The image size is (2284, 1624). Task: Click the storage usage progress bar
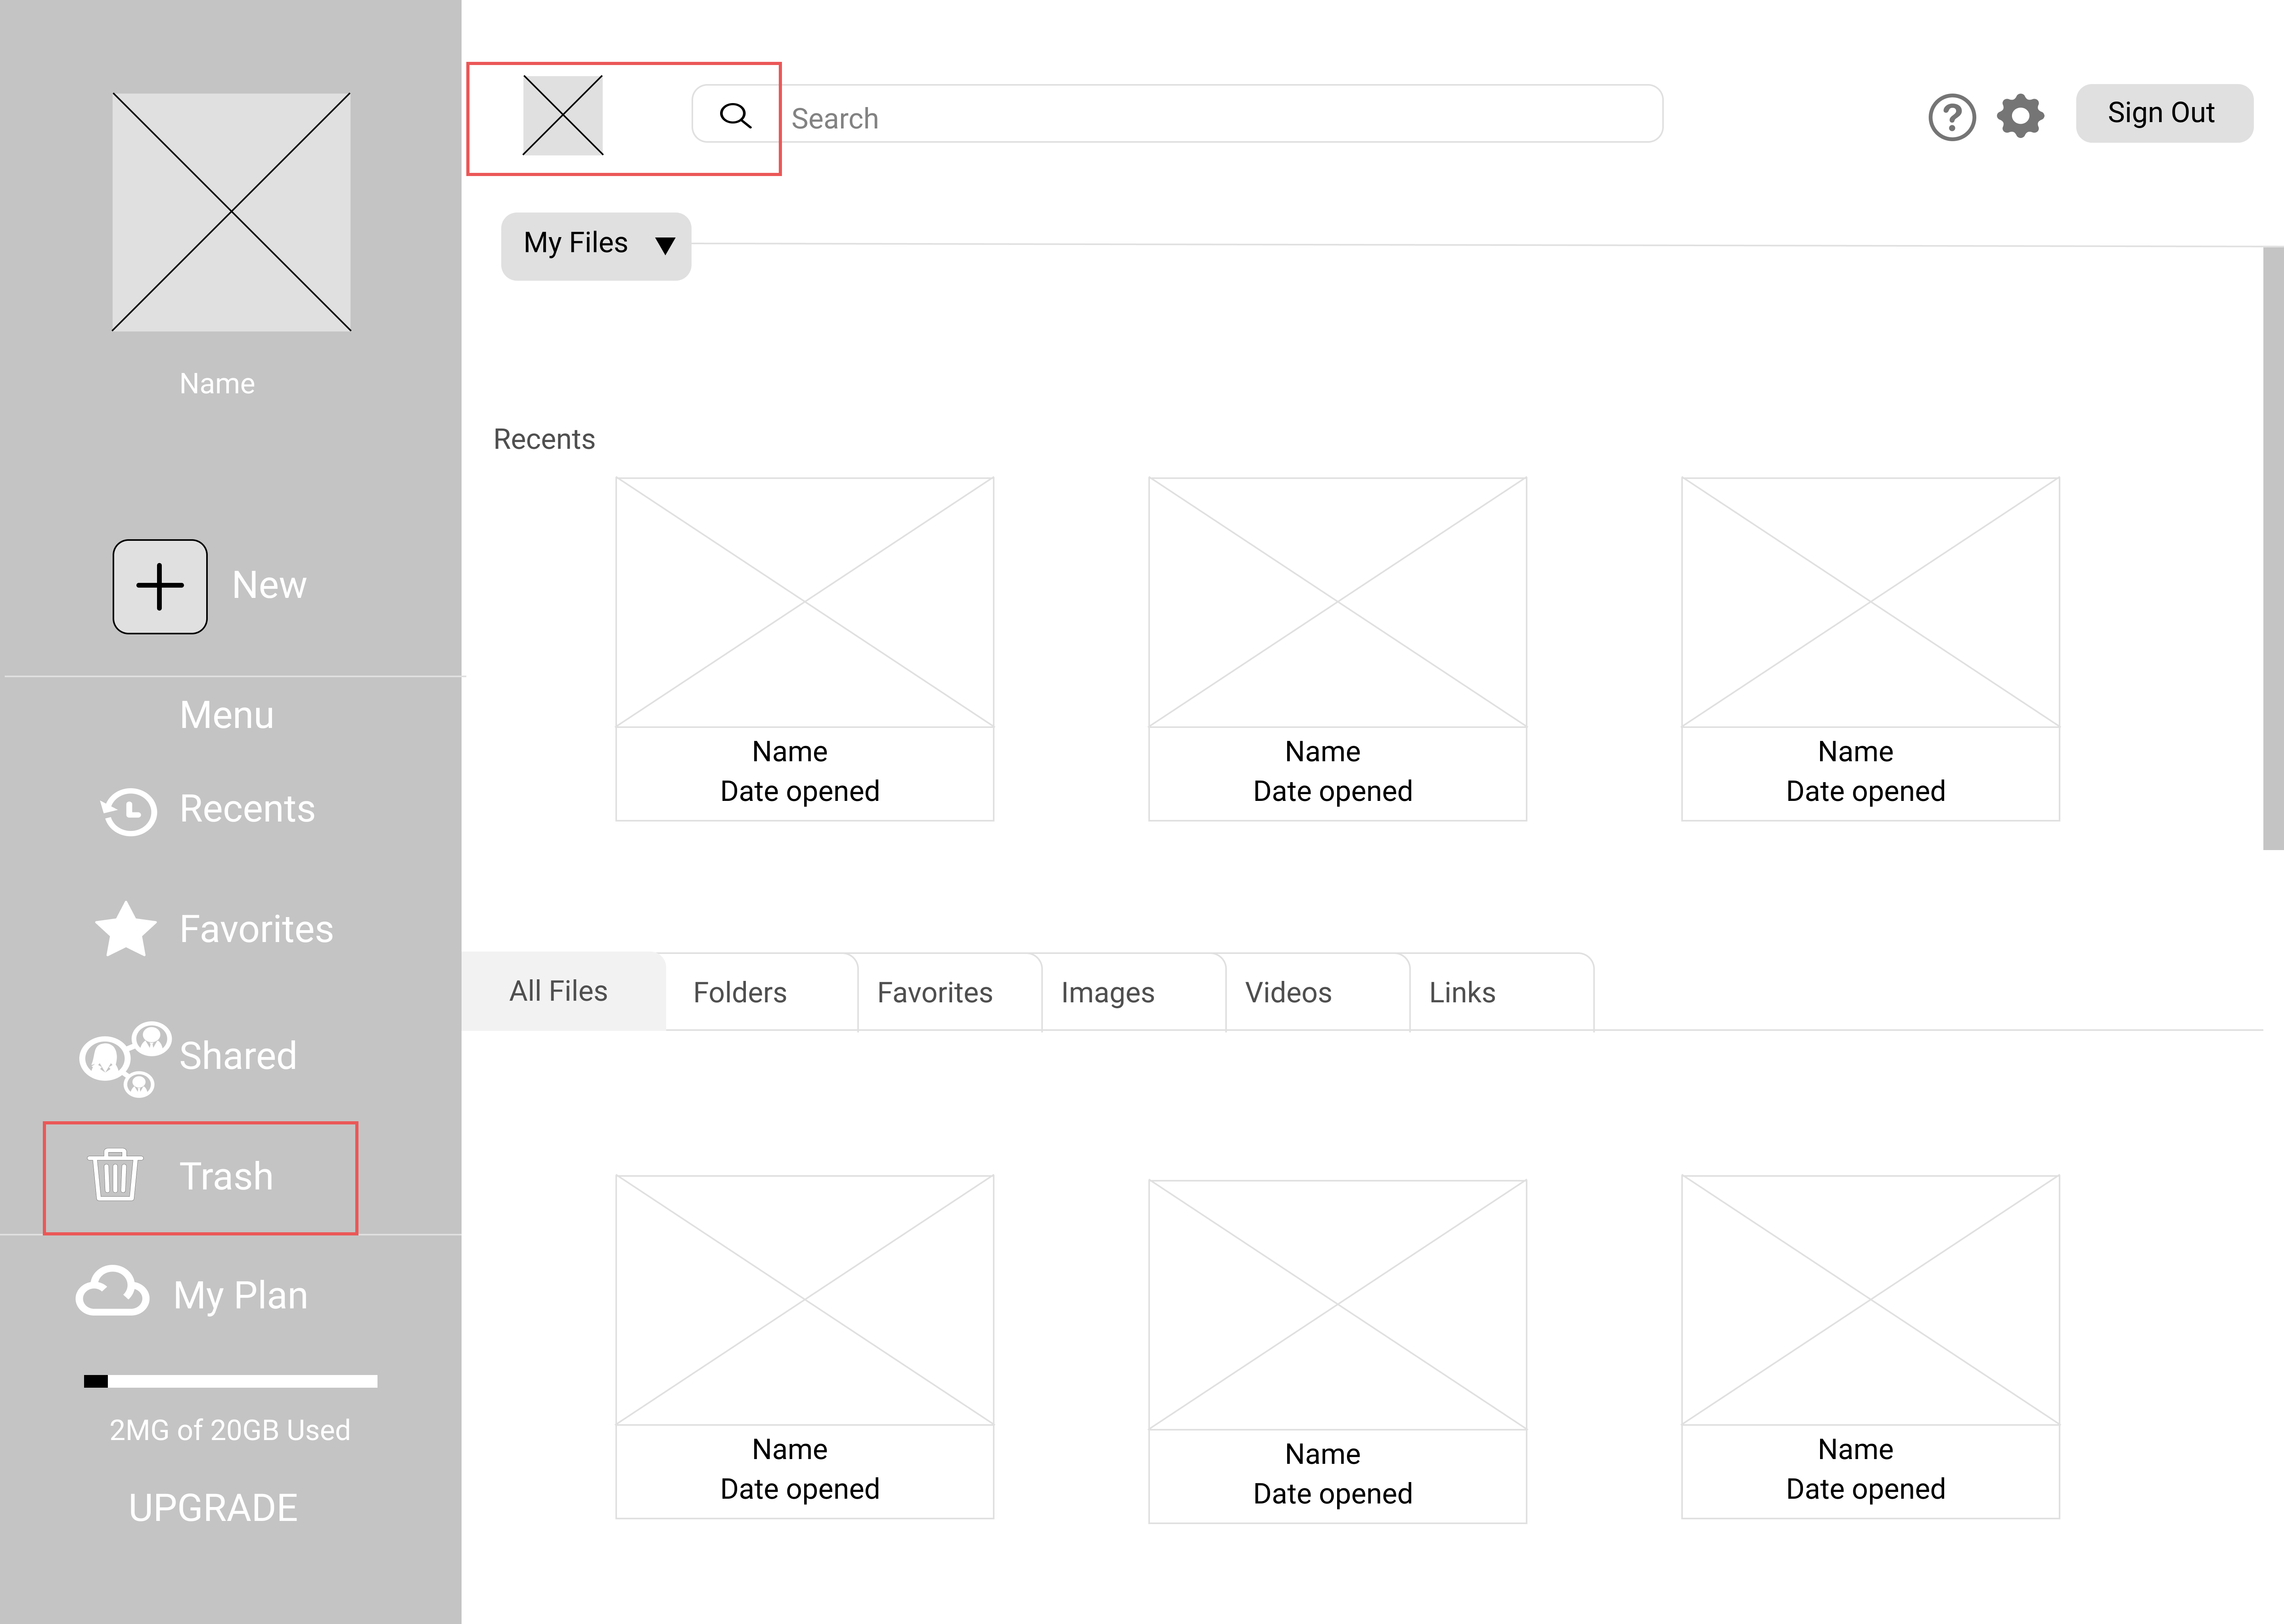(231, 1381)
